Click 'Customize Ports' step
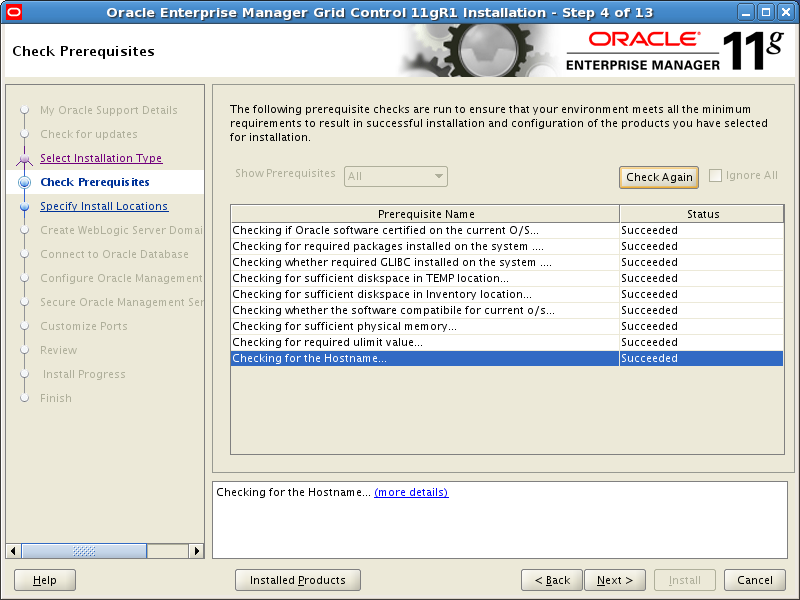 click(x=84, y=326)
